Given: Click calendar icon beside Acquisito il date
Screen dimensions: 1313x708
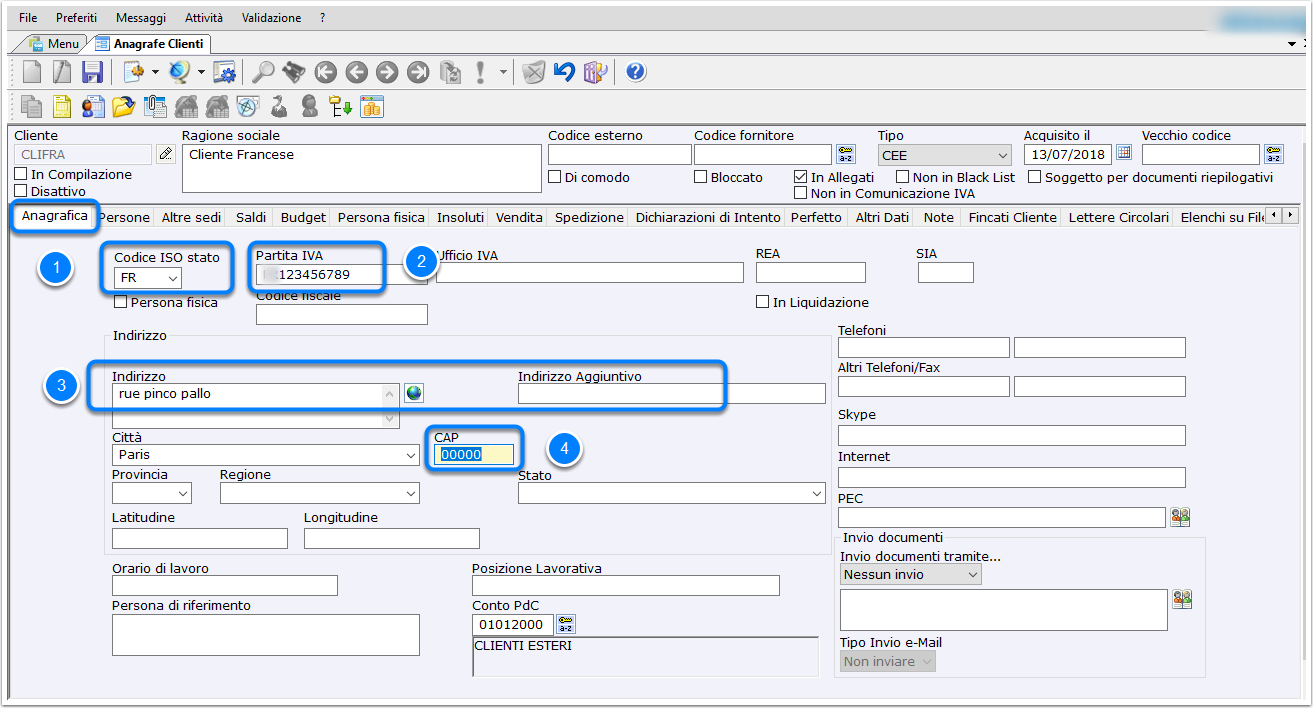Looking at the screenshot, I should coord(1123,153).
